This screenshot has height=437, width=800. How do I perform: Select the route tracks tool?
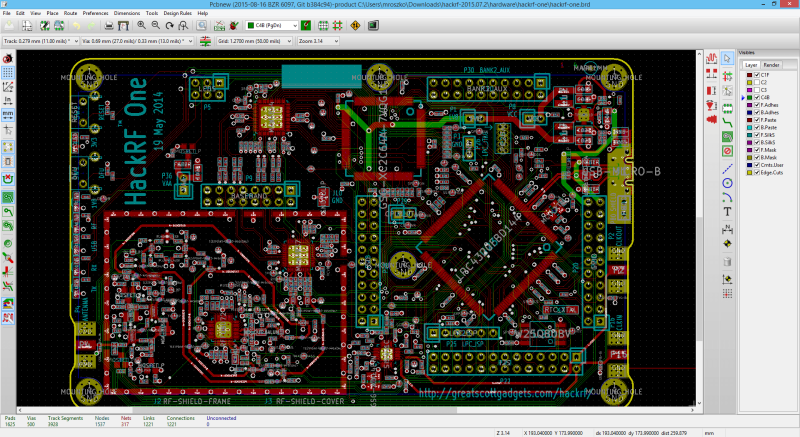point(728,121)
